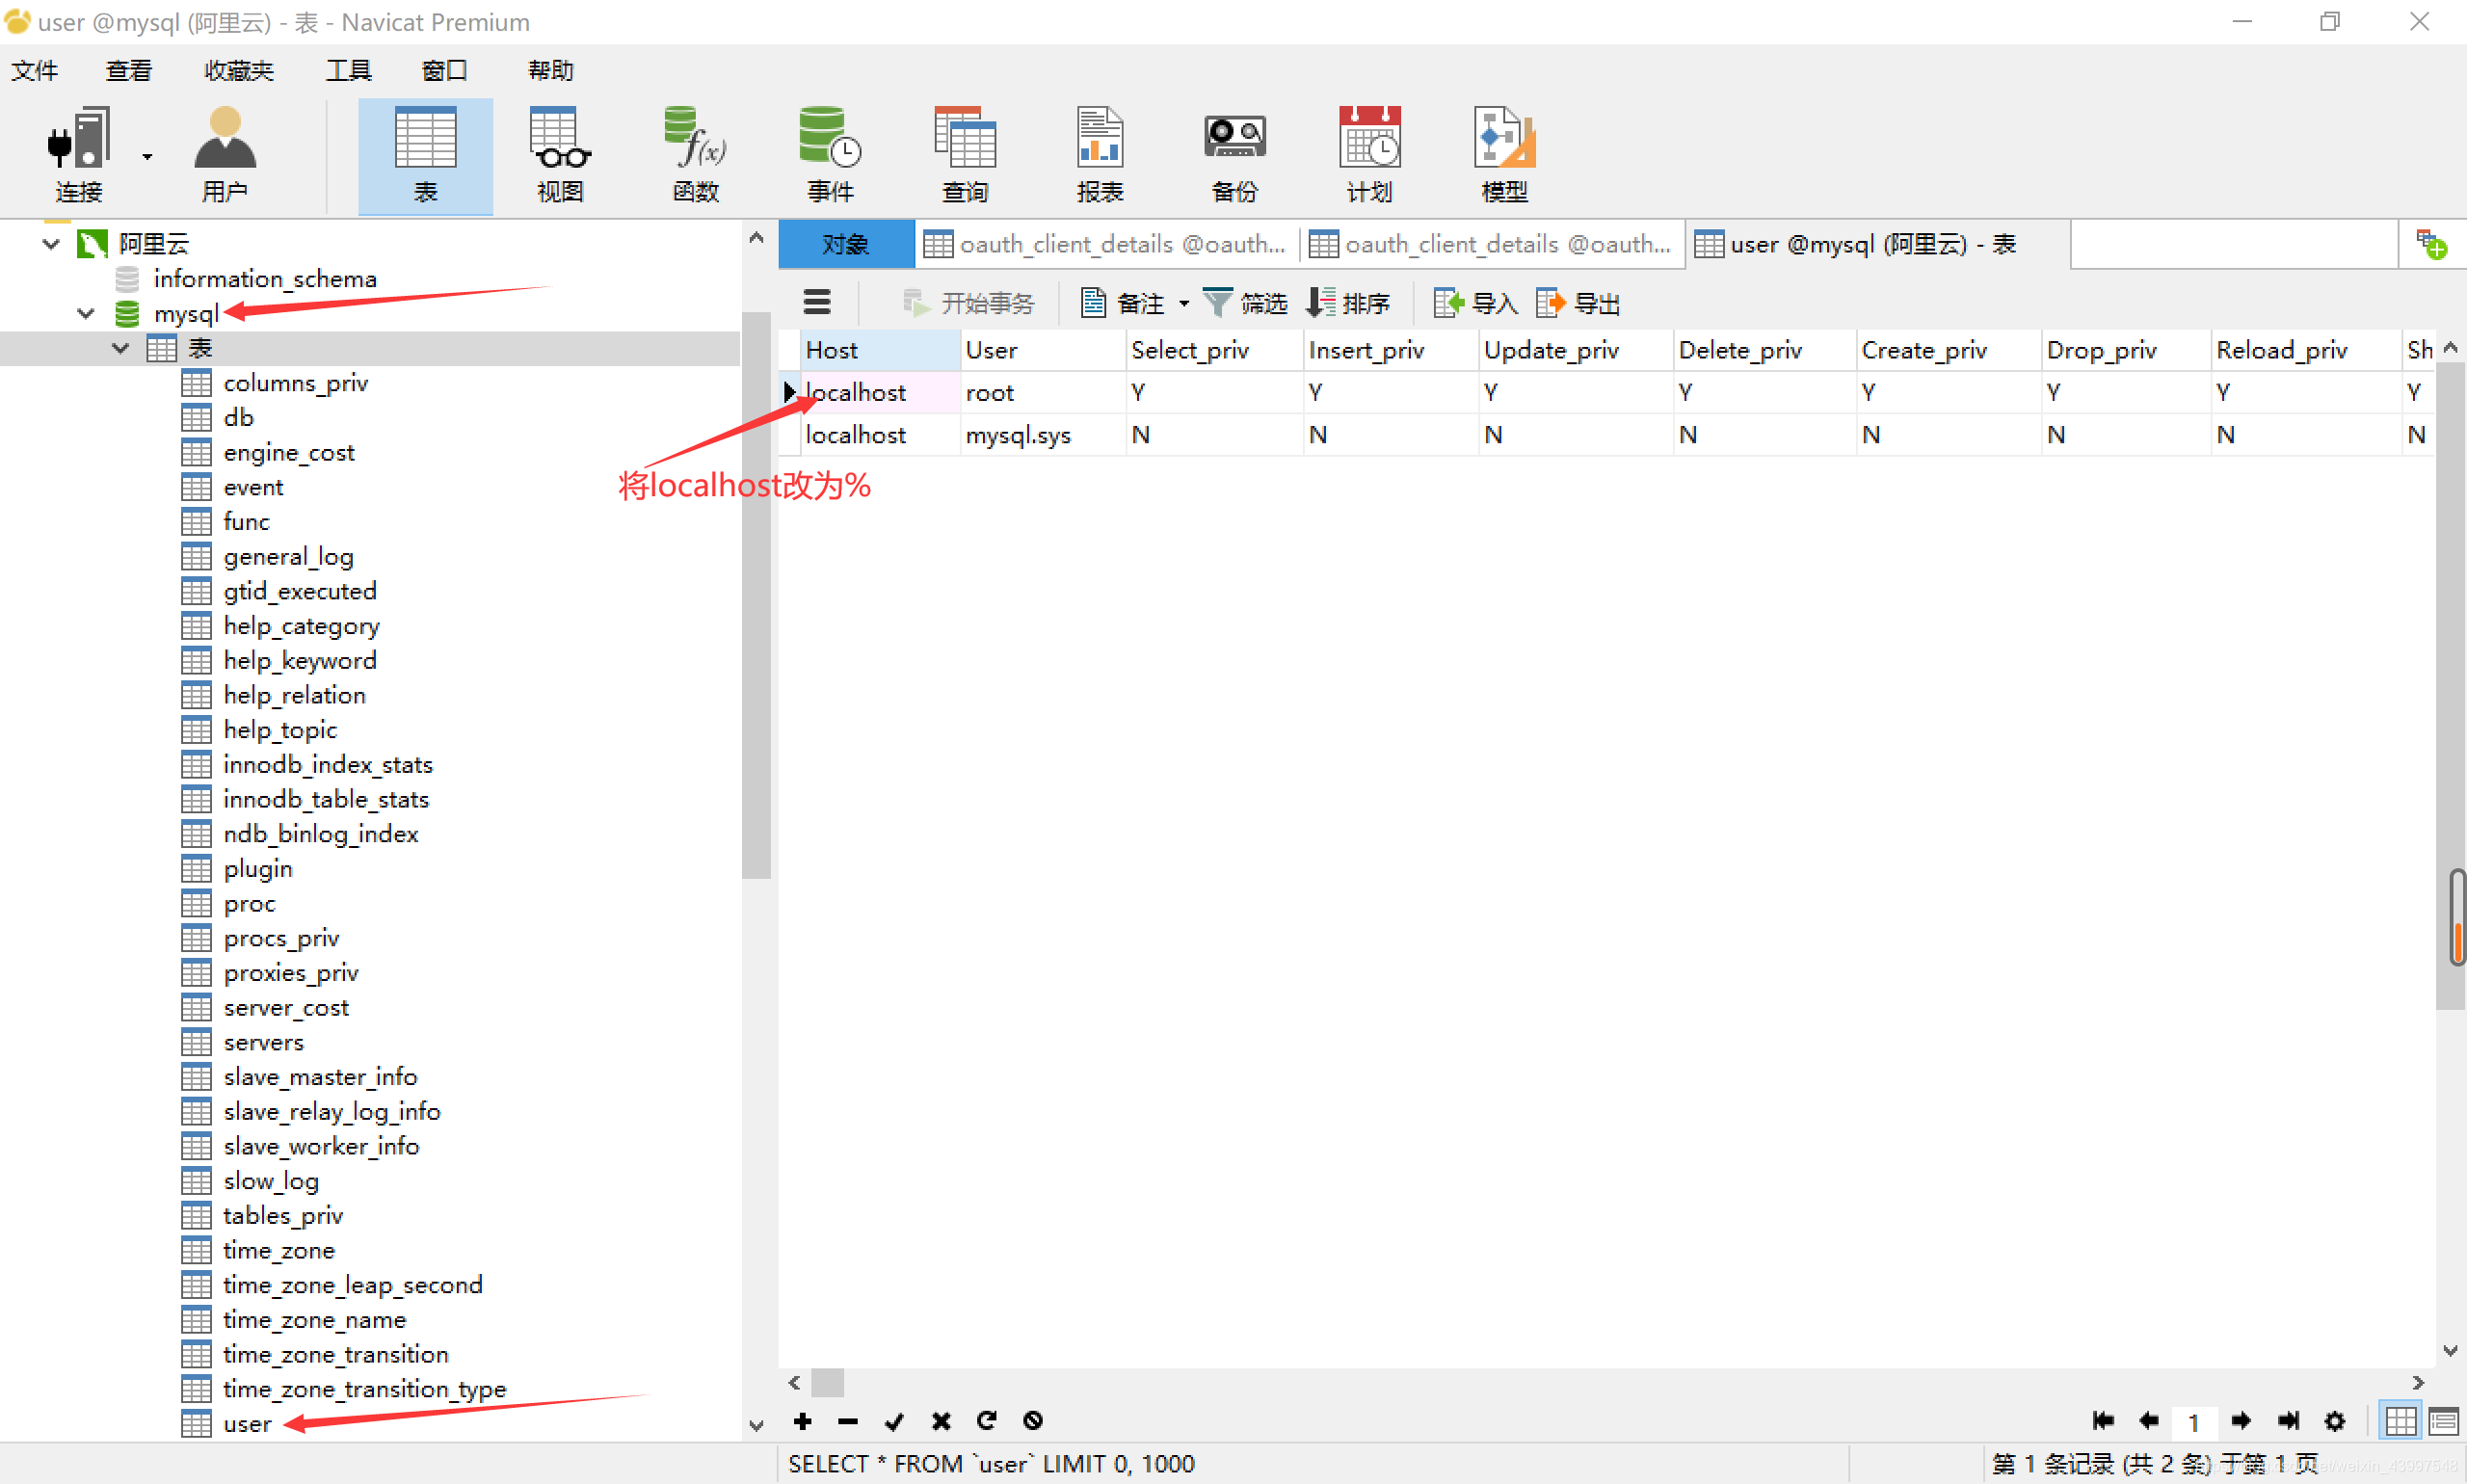This screenshot has width=2467, height=1484.
Task: Open the 模型 (Model) toolbar icon
Action: pyautogui.click(x=1504, y=155)
